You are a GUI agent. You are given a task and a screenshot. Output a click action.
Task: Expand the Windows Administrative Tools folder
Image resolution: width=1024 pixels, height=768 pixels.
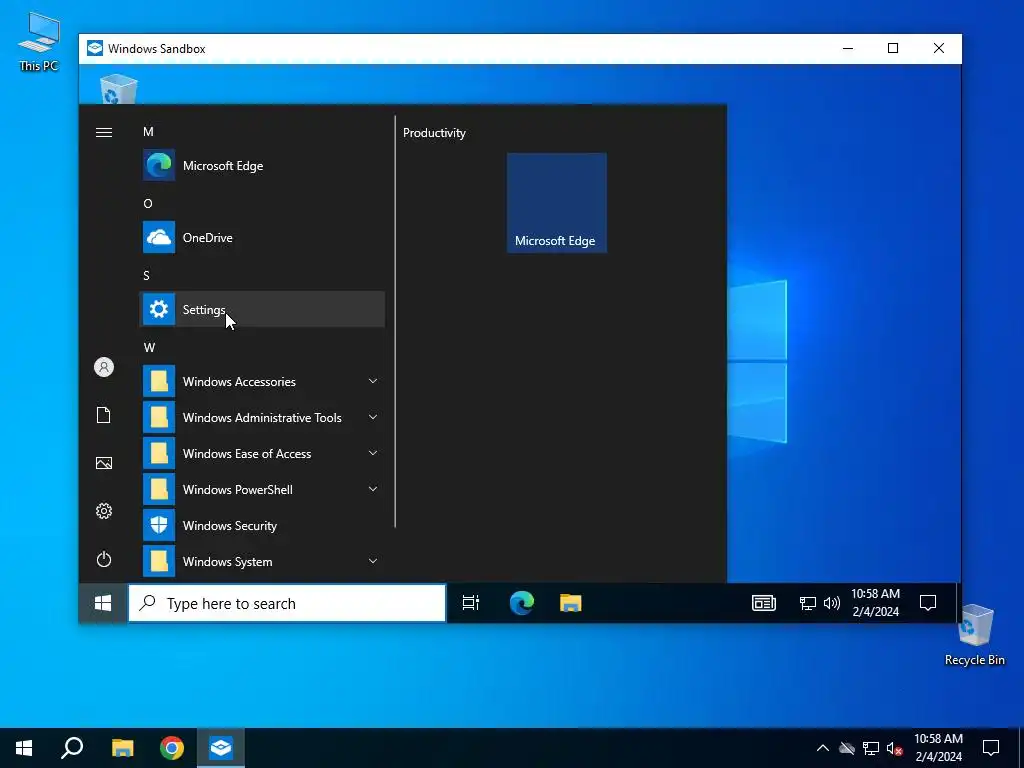(261, 417)
